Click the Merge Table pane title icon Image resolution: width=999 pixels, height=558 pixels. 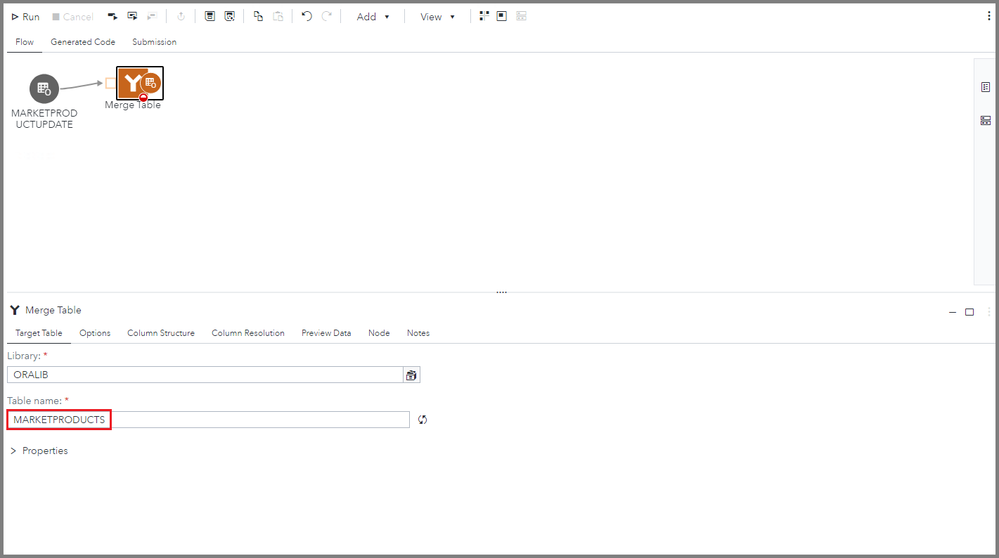point(15,310)
